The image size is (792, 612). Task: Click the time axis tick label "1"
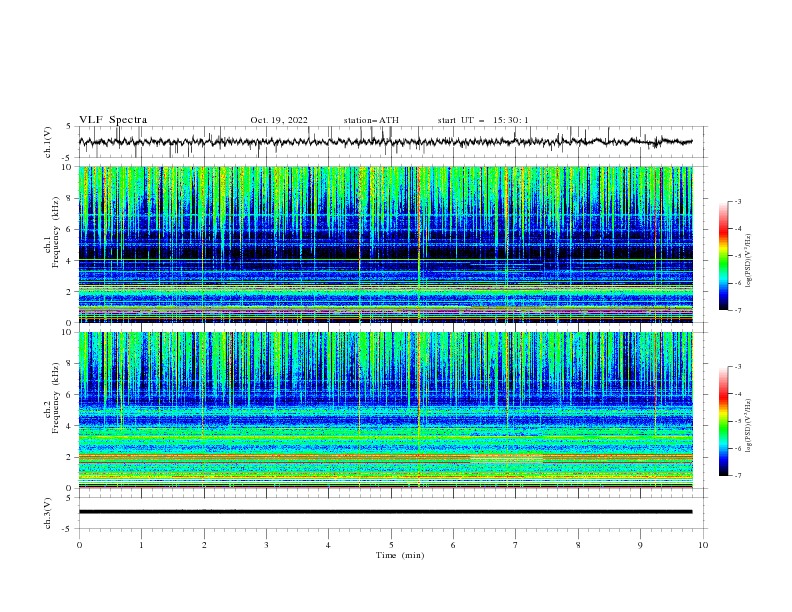pos(141,545)
